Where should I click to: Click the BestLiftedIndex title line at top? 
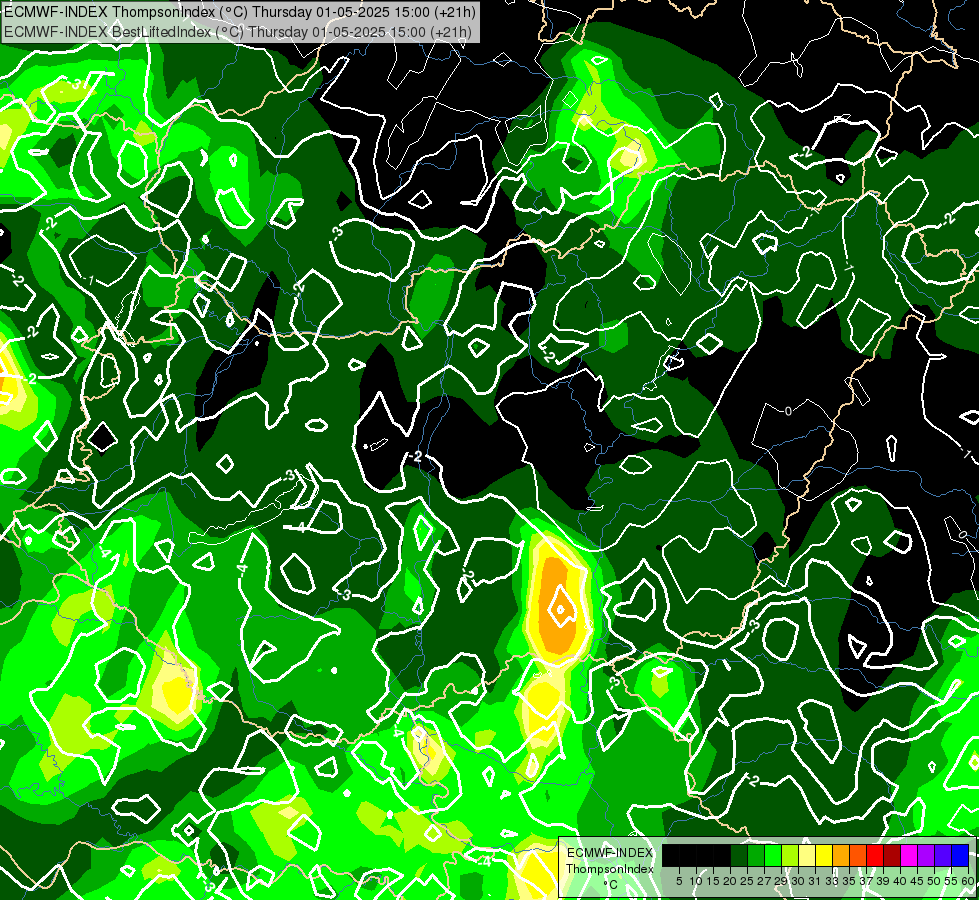238,32
